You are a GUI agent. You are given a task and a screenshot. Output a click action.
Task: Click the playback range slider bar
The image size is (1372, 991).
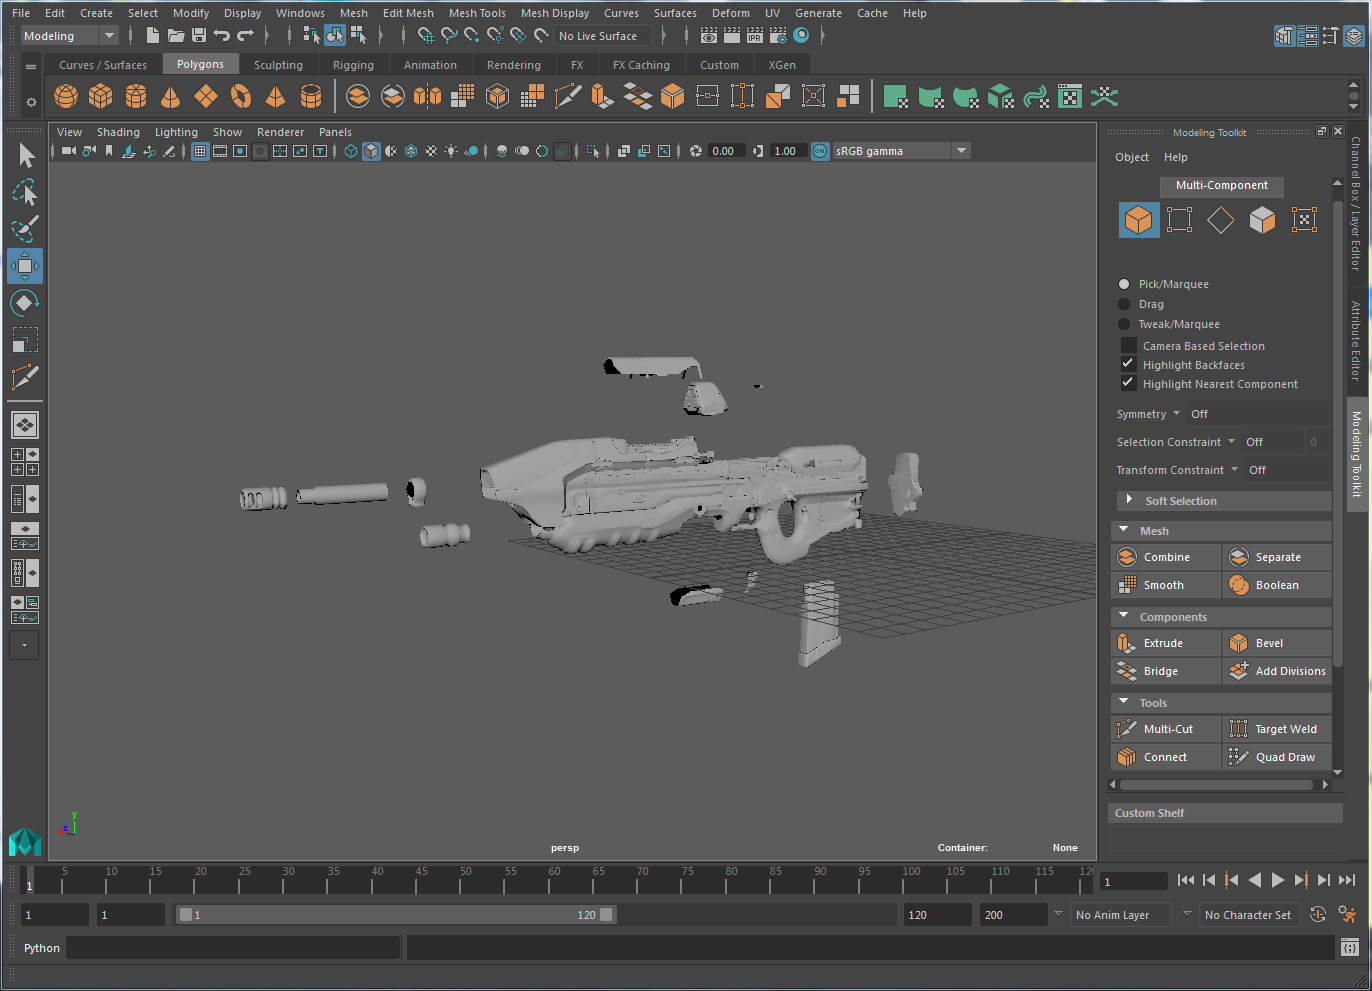pos(395,915)
